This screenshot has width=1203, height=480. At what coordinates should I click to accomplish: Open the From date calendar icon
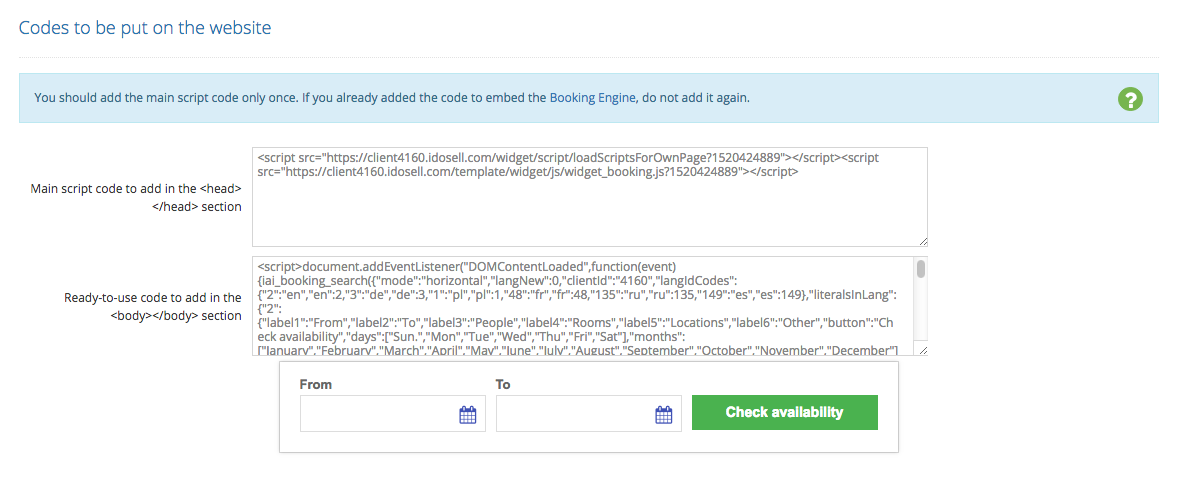(467, 414)
